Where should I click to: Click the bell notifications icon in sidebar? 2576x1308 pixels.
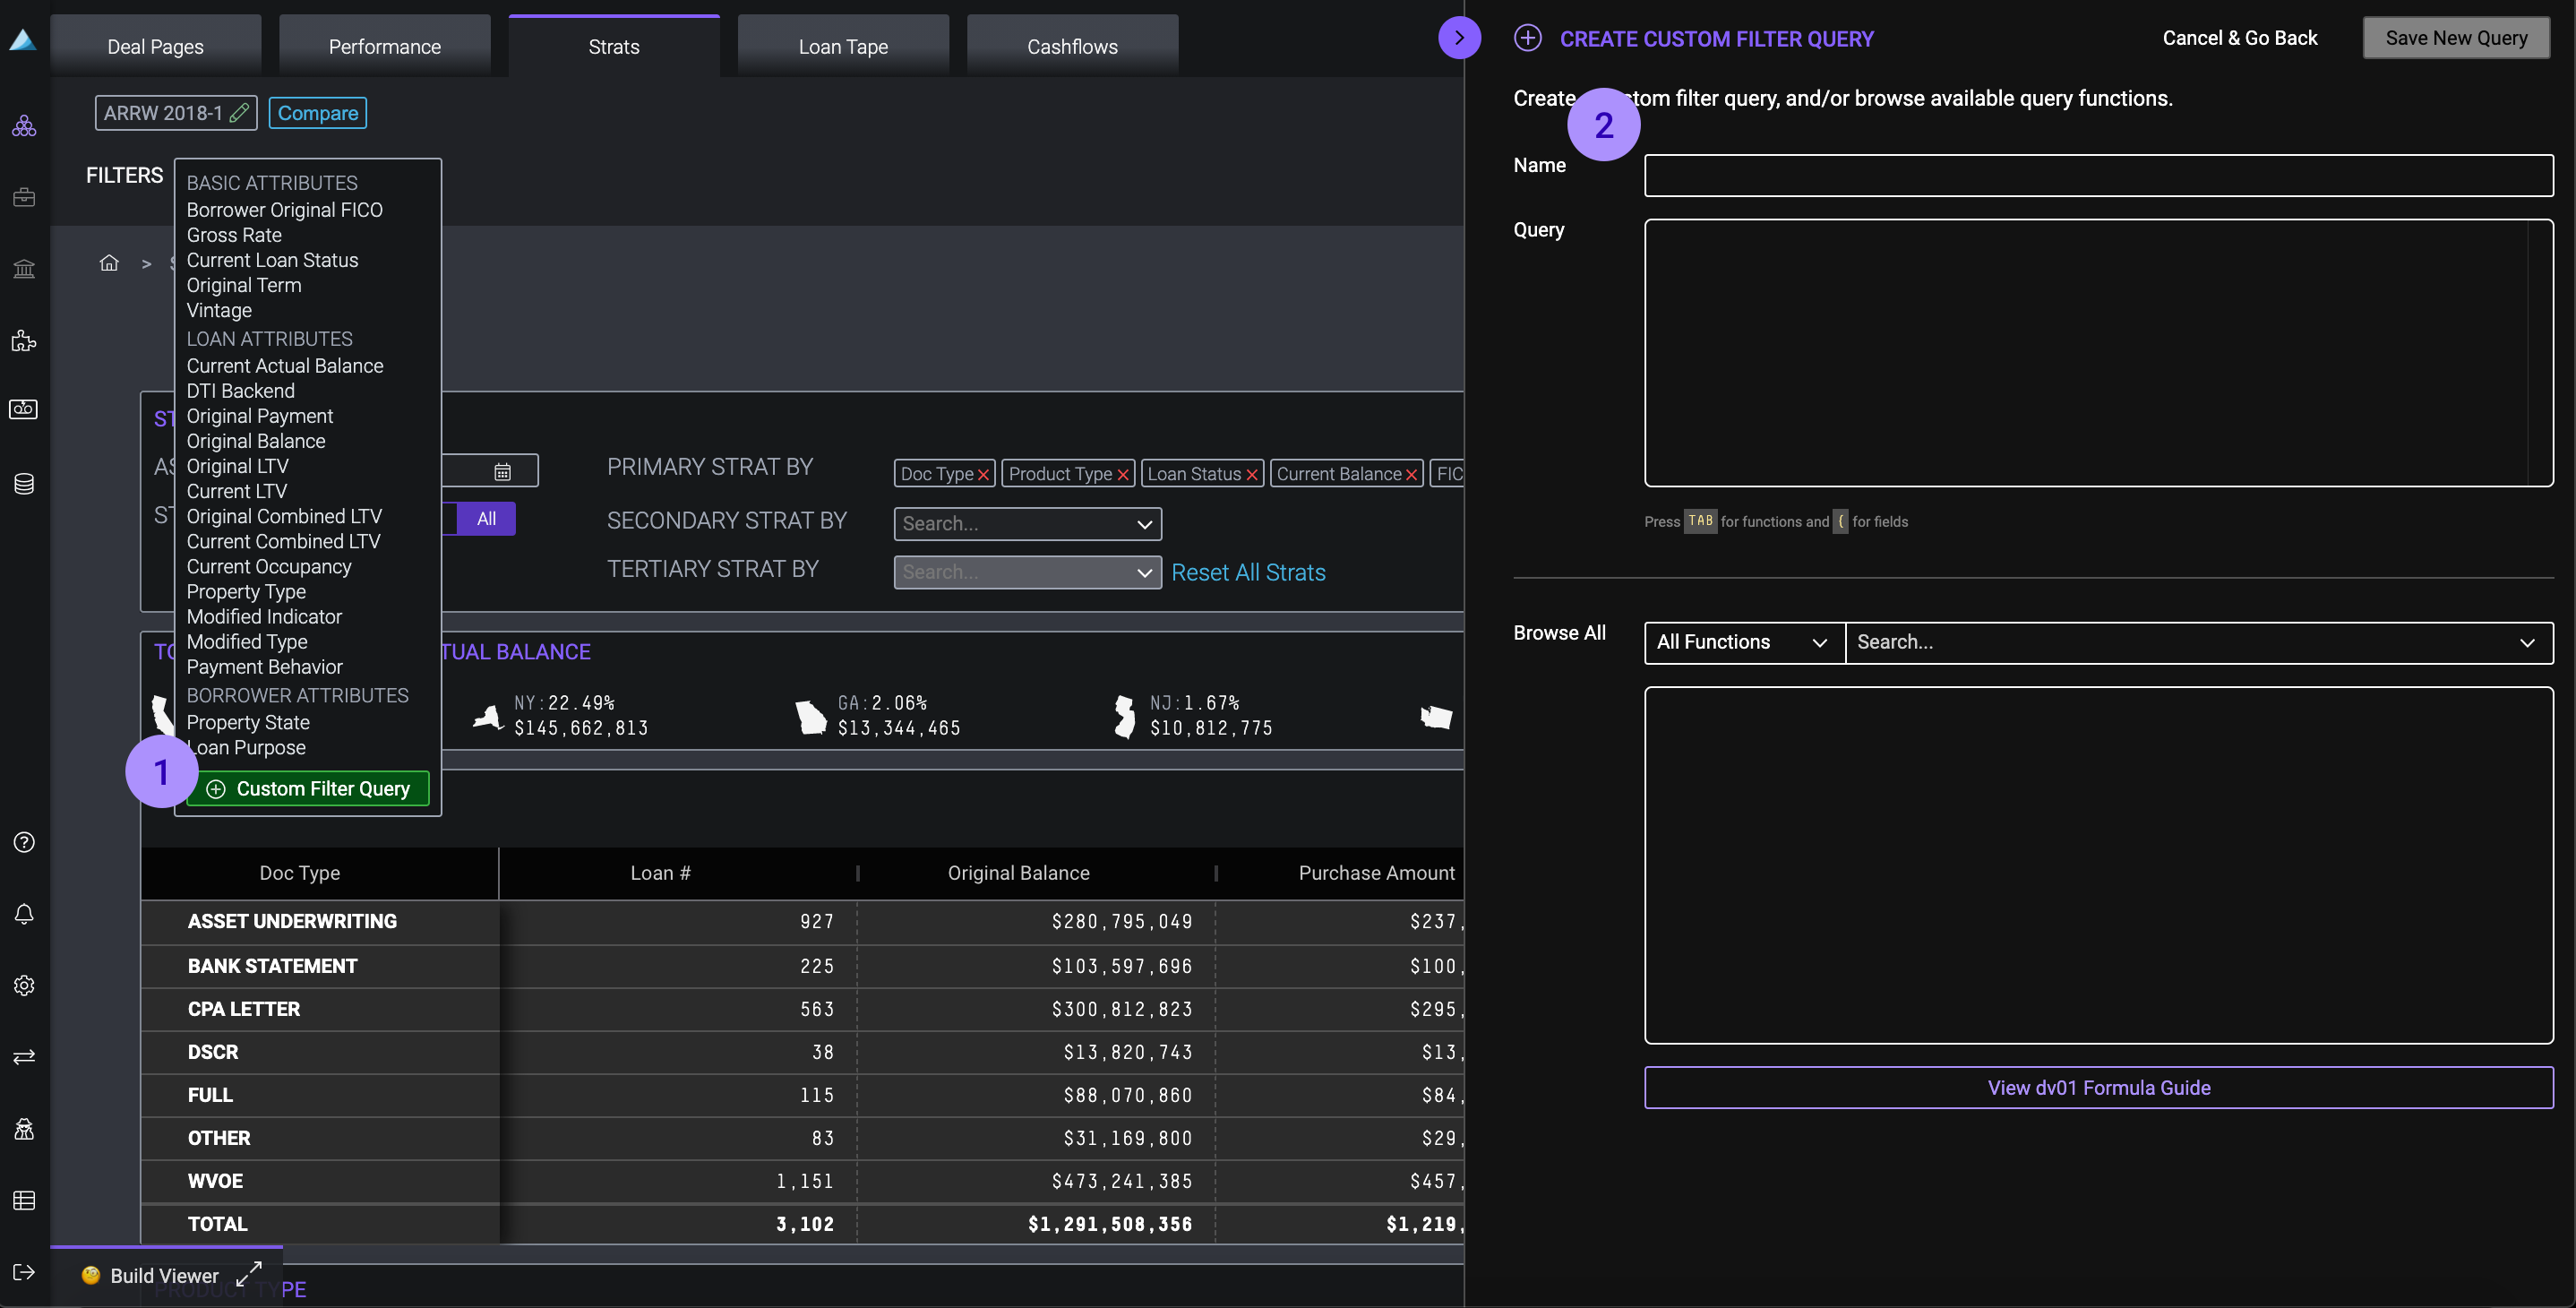(24, 914)
